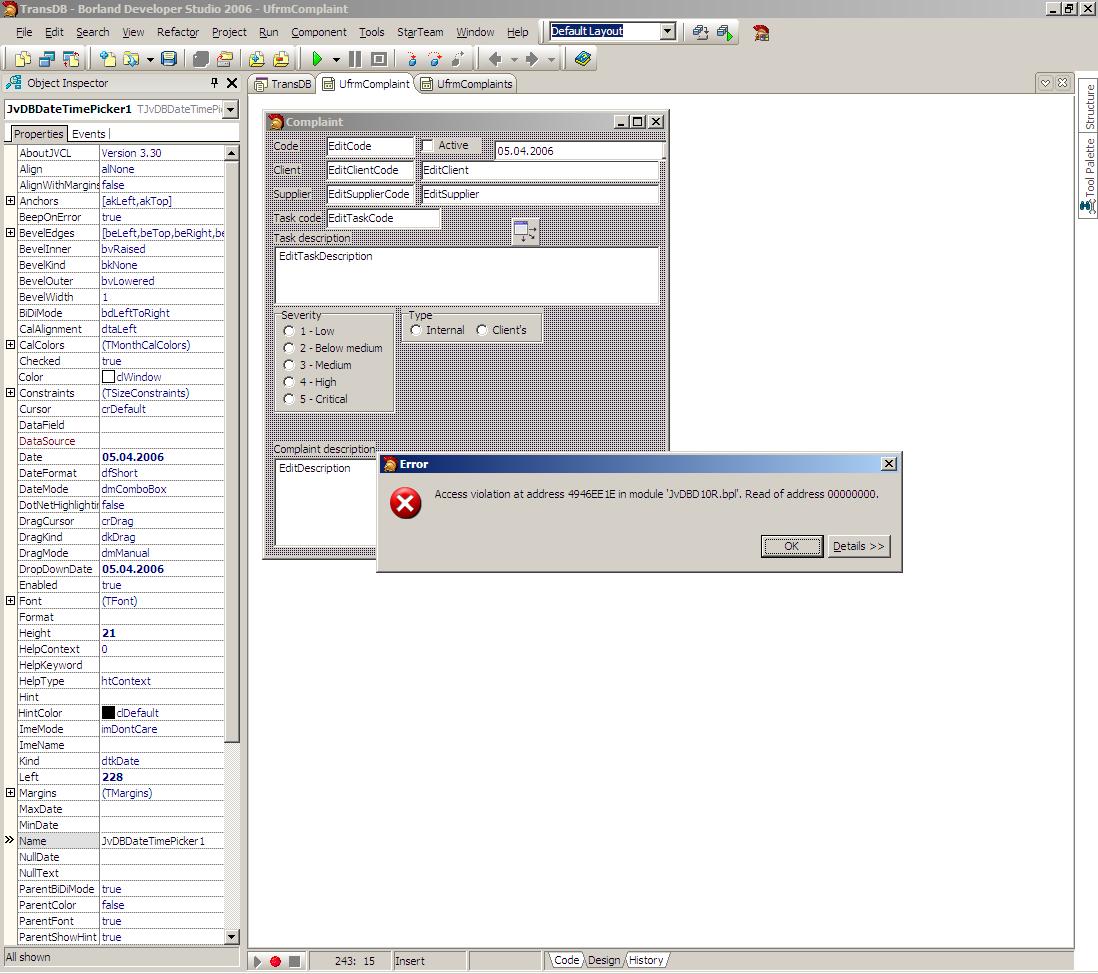Switch to the UfrmComplaints tab
The height and width of the screenshot is (974, 1098).
[466, 84]
